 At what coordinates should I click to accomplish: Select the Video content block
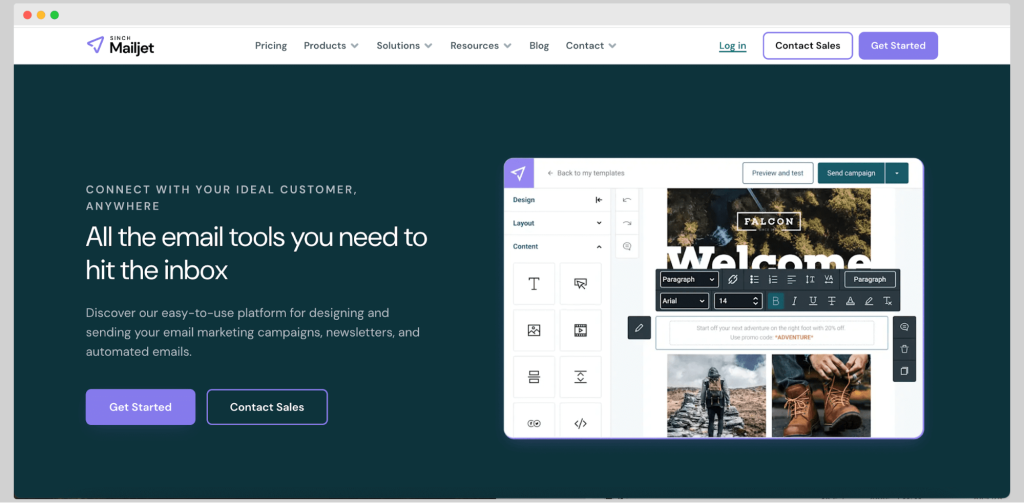581,330
